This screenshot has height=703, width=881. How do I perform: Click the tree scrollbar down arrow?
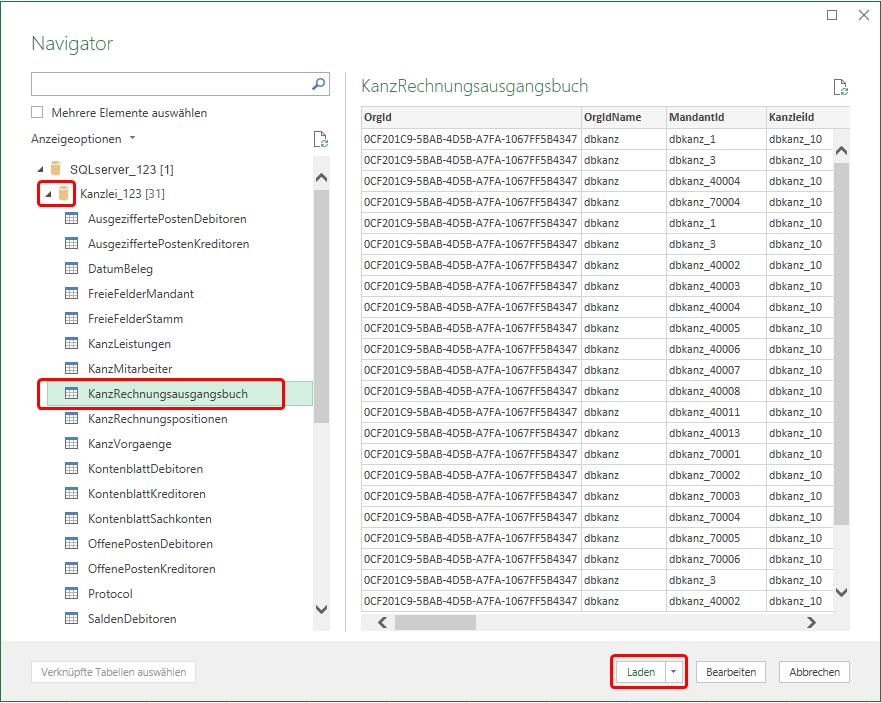coord(321,609)
